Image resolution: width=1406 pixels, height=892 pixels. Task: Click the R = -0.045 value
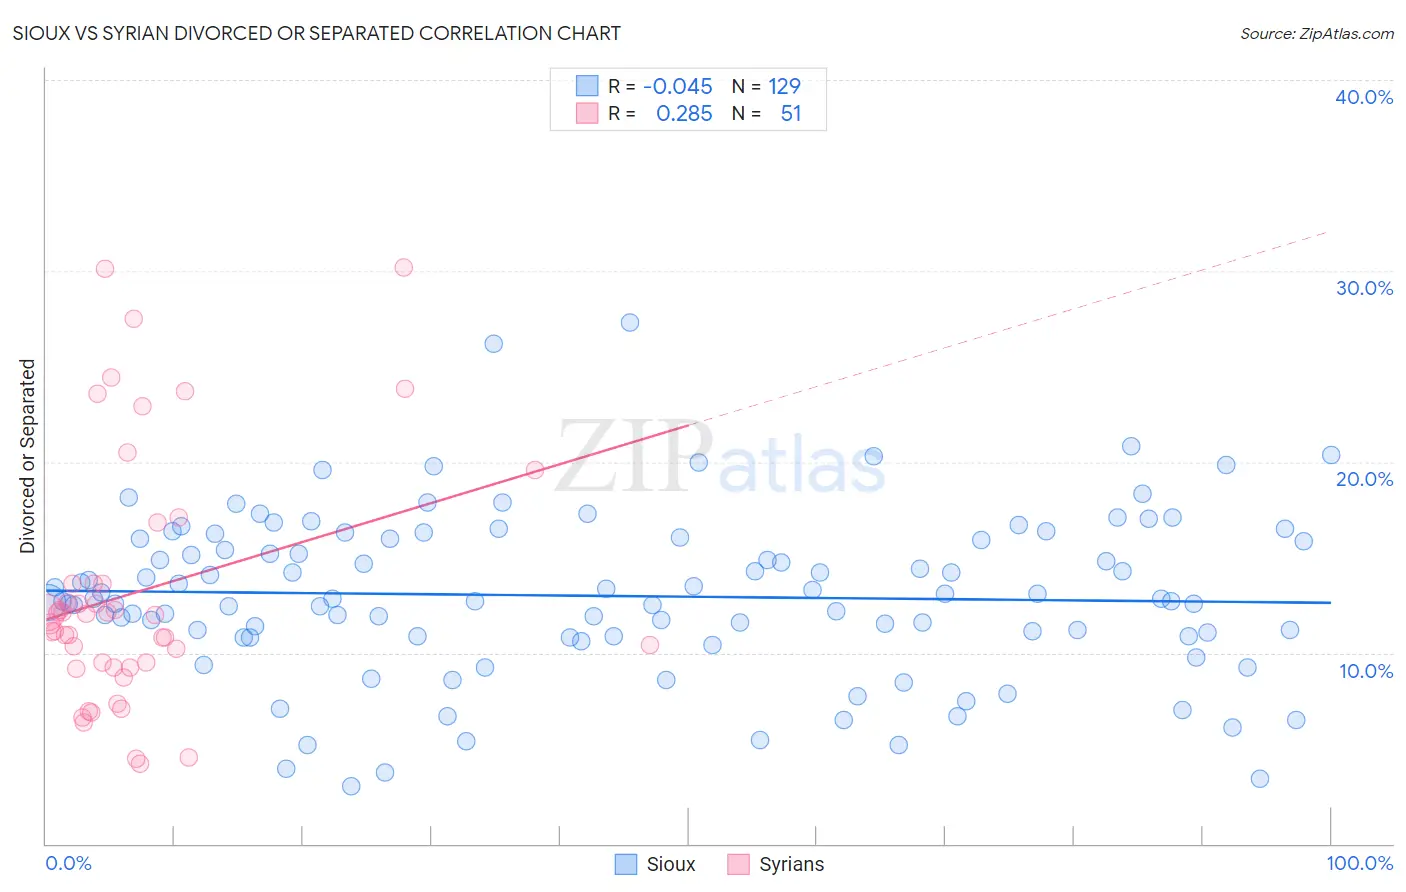661,86
